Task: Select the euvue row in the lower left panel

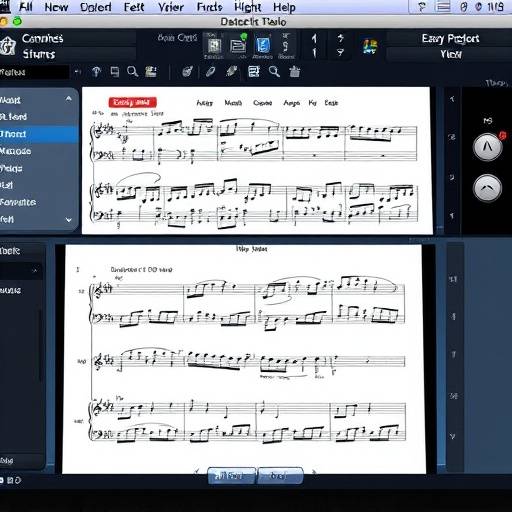Action: [20, 291]
